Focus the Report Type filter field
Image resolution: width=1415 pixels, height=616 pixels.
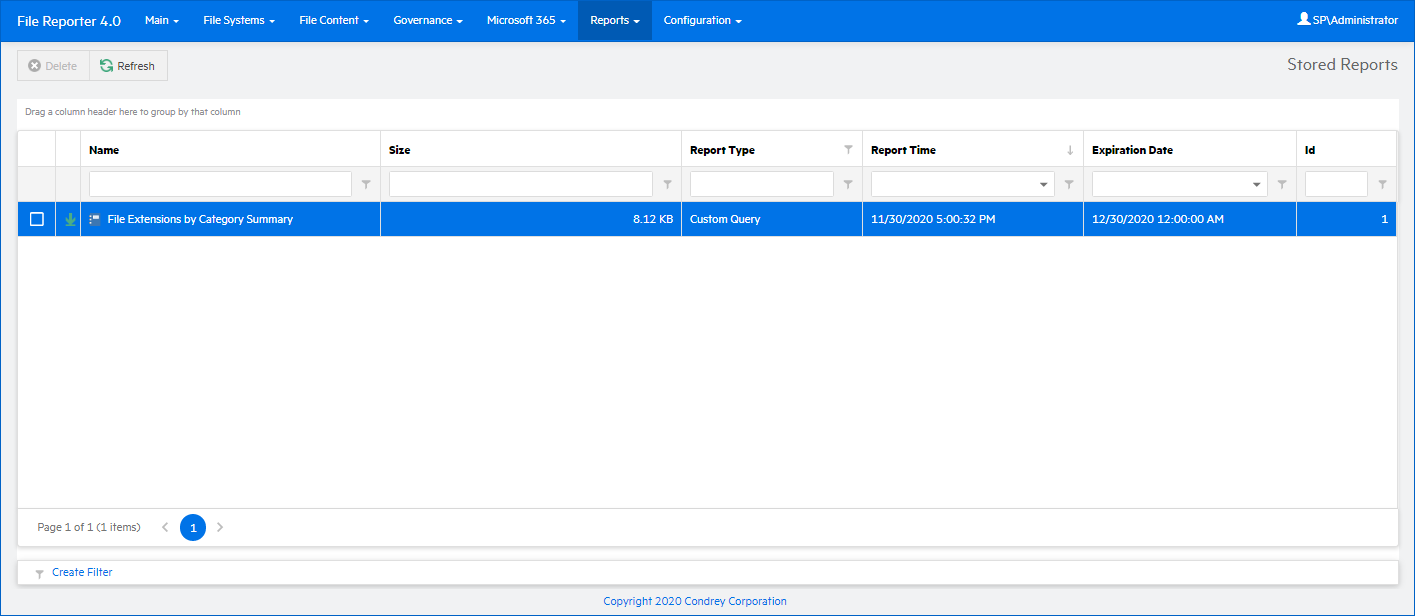(762, 184)
